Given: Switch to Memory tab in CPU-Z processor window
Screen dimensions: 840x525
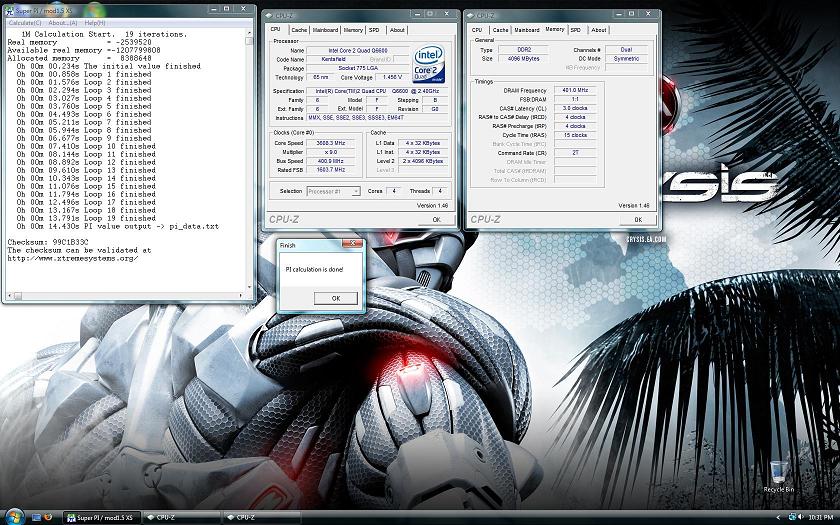Looking at the screenshot, I should pos(353,30).
